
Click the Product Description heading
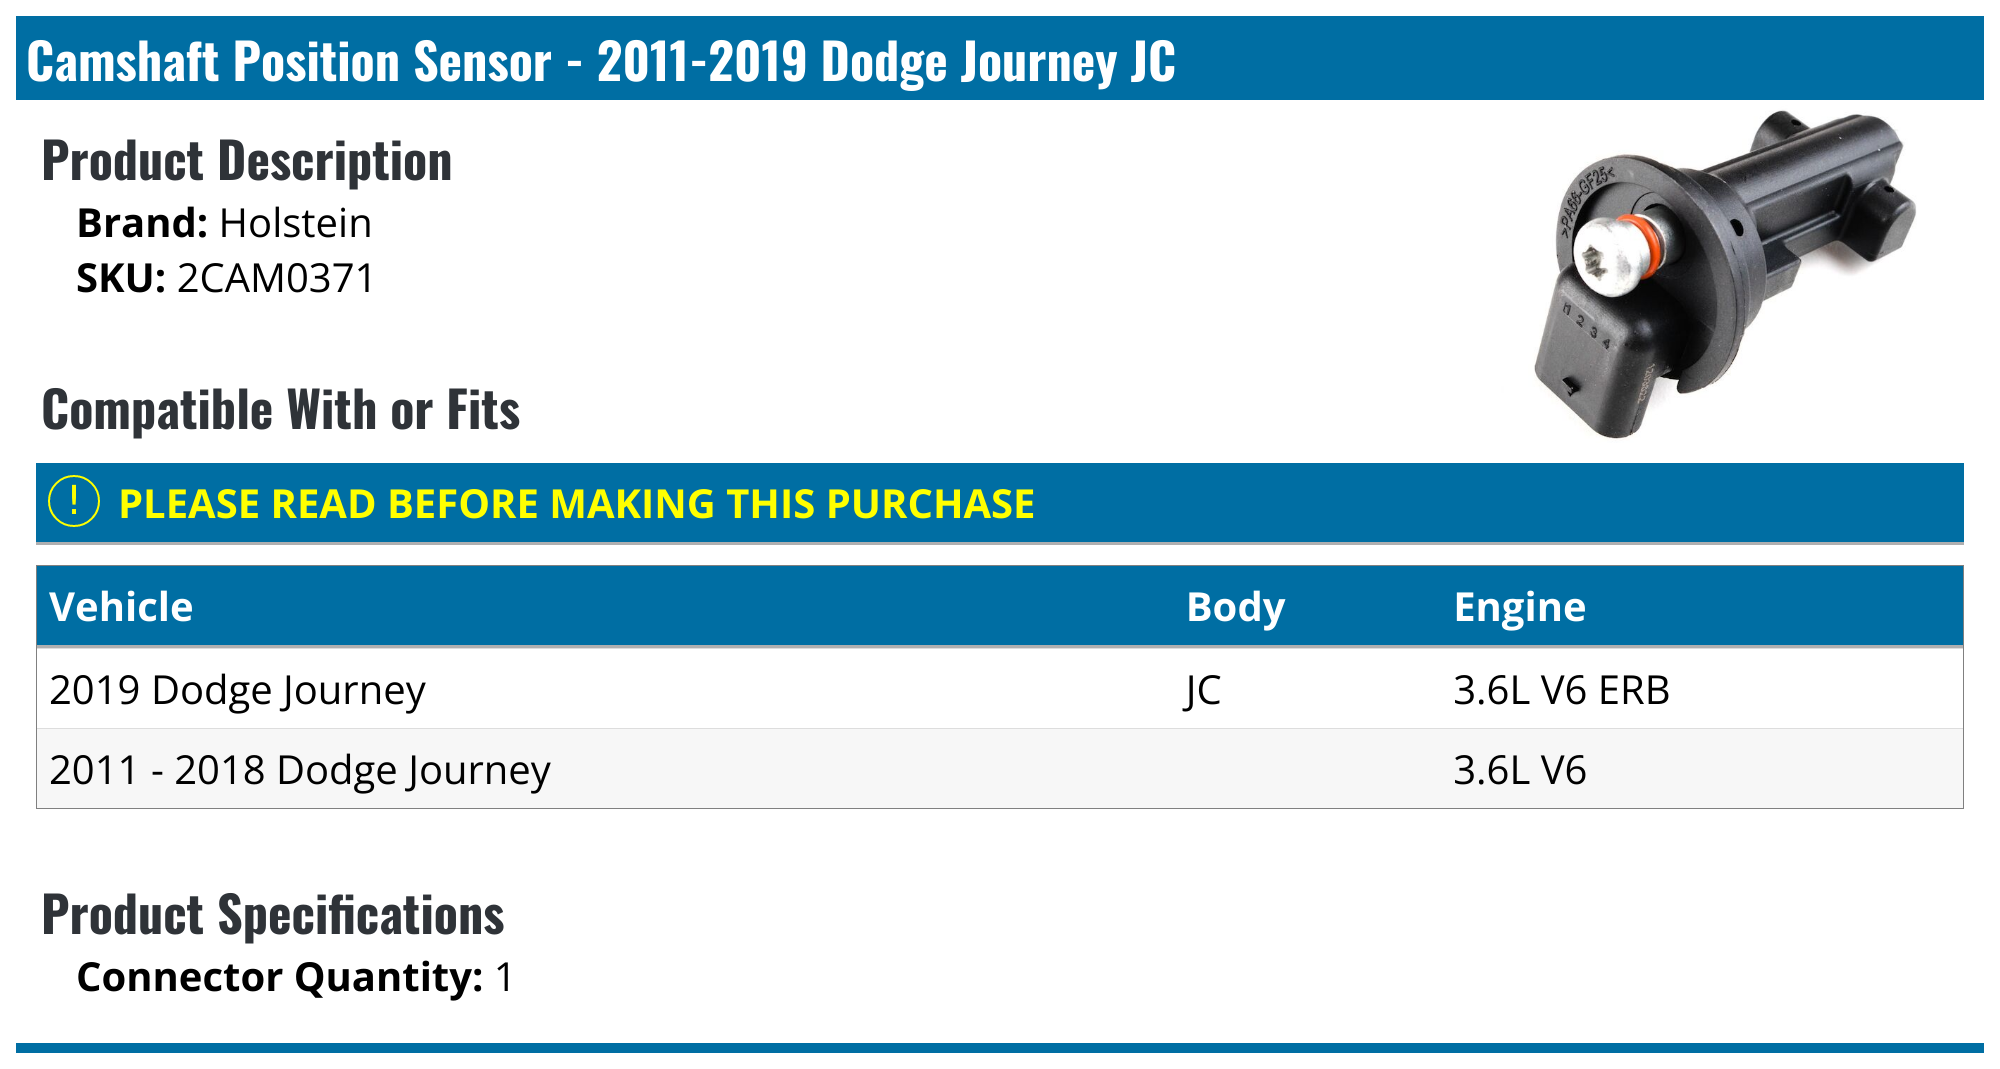pyautogui.click(x=247, y=161)
